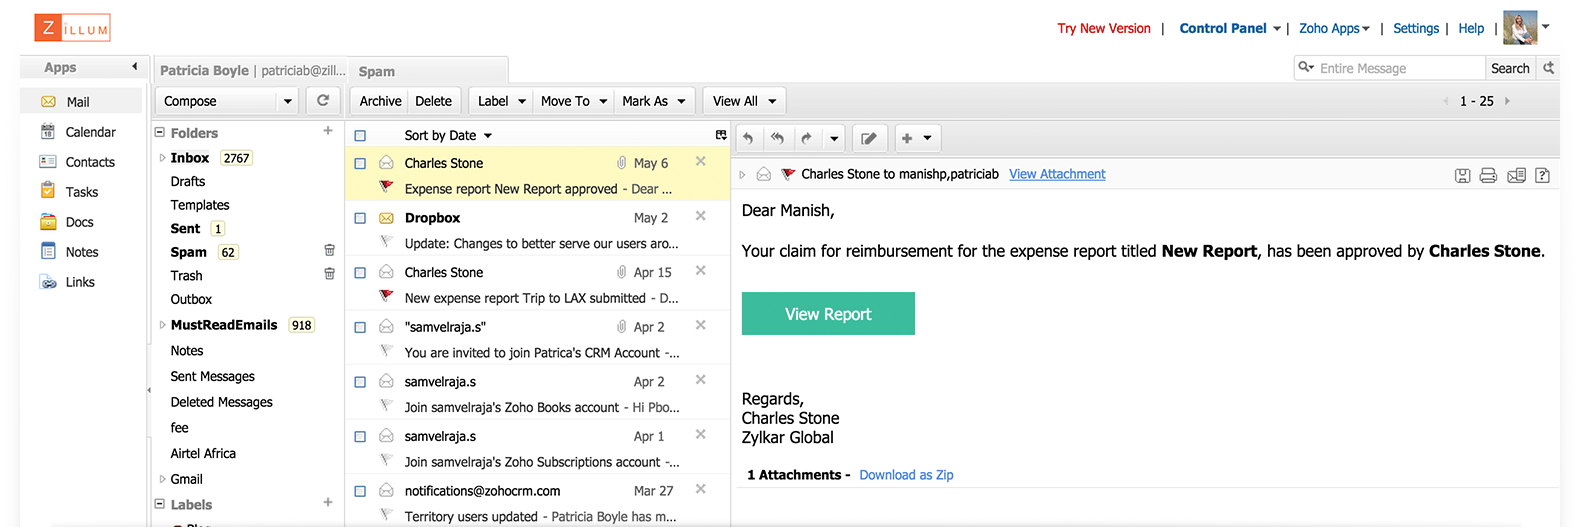This screenshot has height=527, width=1580.
Task: Click the message help icon
Action: pyautogui.click(x=1543, y=175)
